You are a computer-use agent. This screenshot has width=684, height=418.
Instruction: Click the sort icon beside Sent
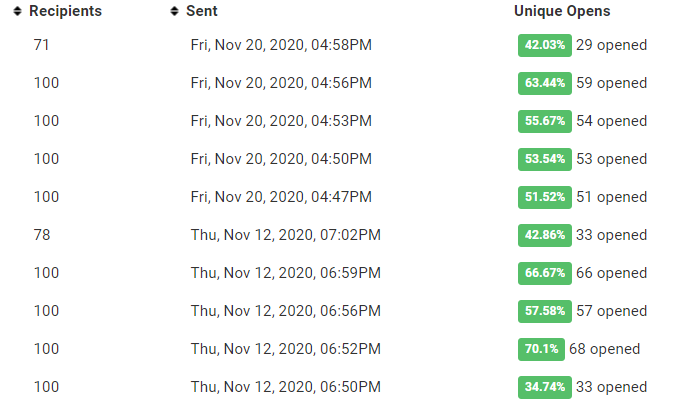176,11
